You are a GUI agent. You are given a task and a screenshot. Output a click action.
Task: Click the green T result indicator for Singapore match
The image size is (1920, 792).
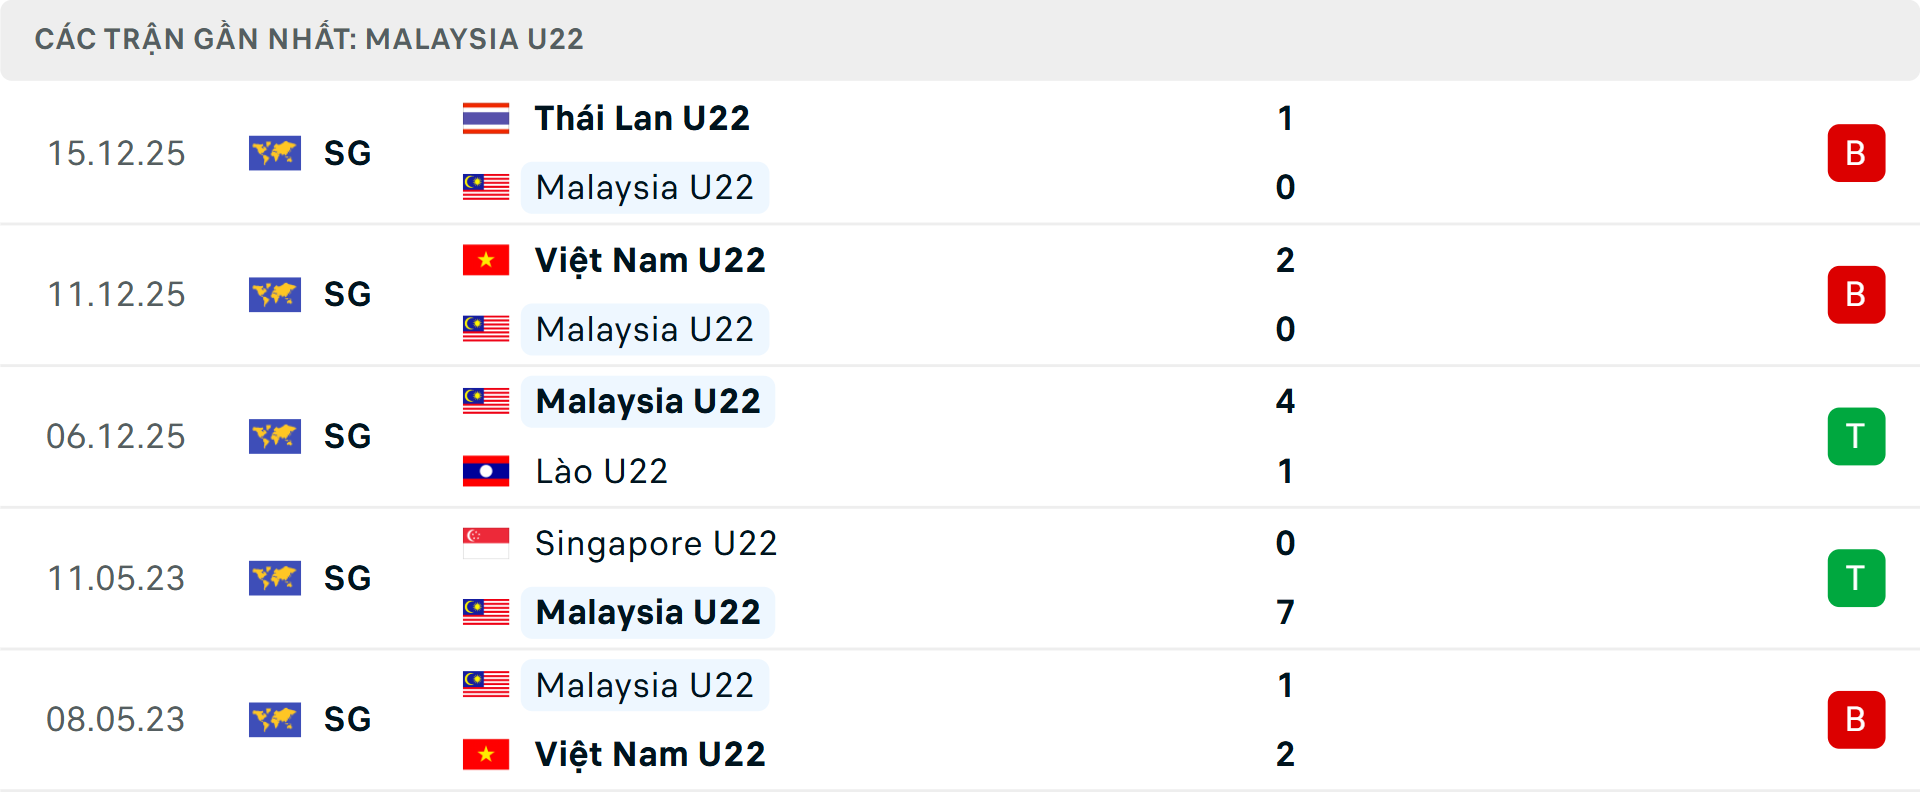pos(1856,578)
